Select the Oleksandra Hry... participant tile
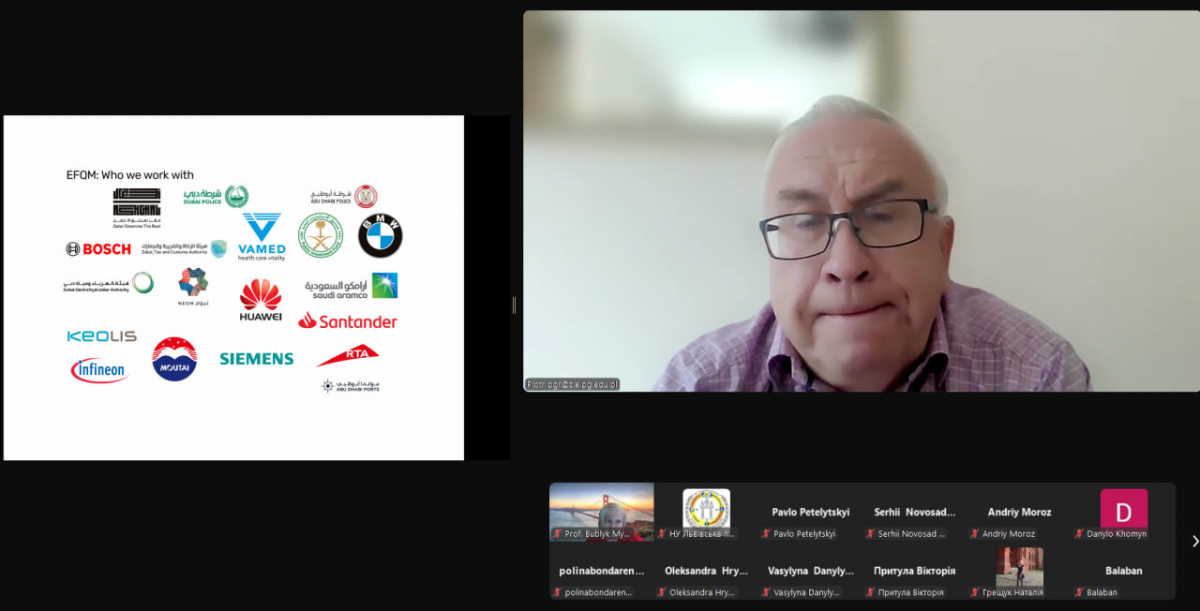Screen dimensions: 1200x611 [706, 571]
